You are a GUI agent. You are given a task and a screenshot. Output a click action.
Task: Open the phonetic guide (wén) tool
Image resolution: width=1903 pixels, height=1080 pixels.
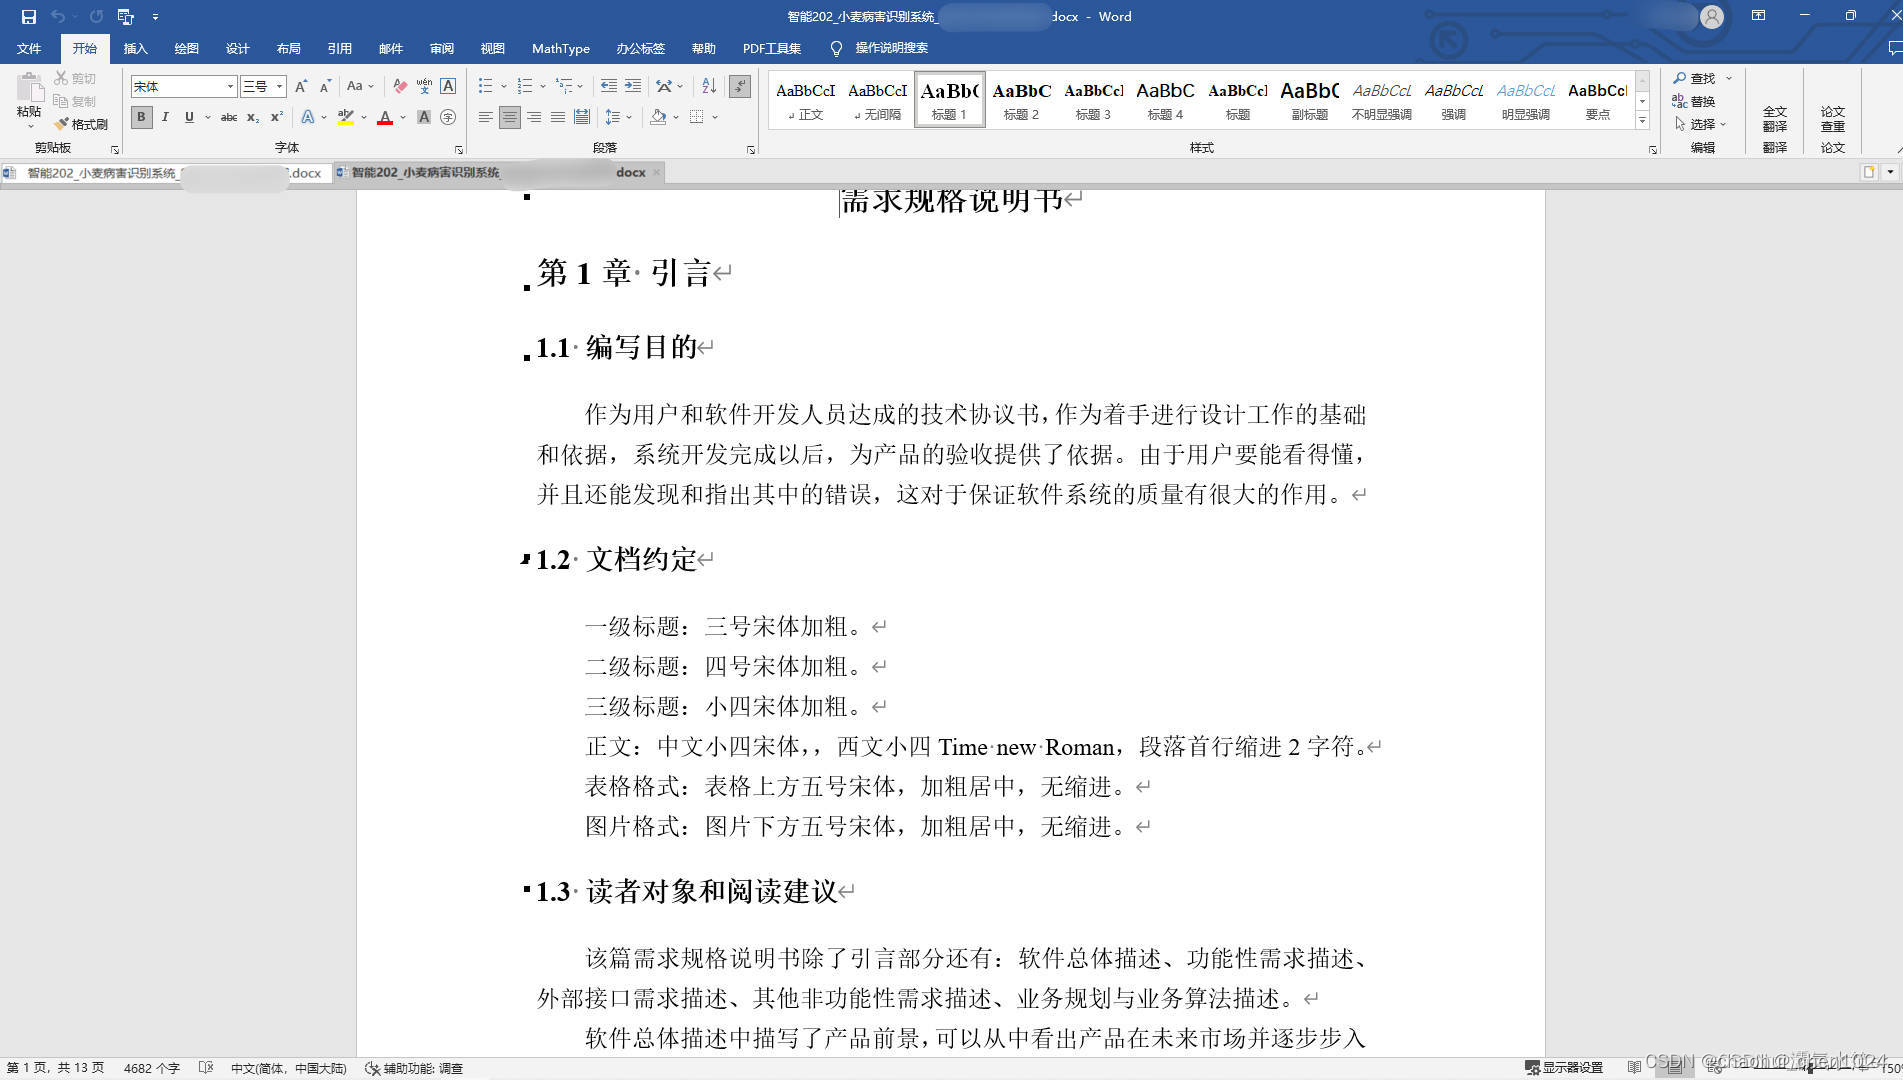(424, 86)
